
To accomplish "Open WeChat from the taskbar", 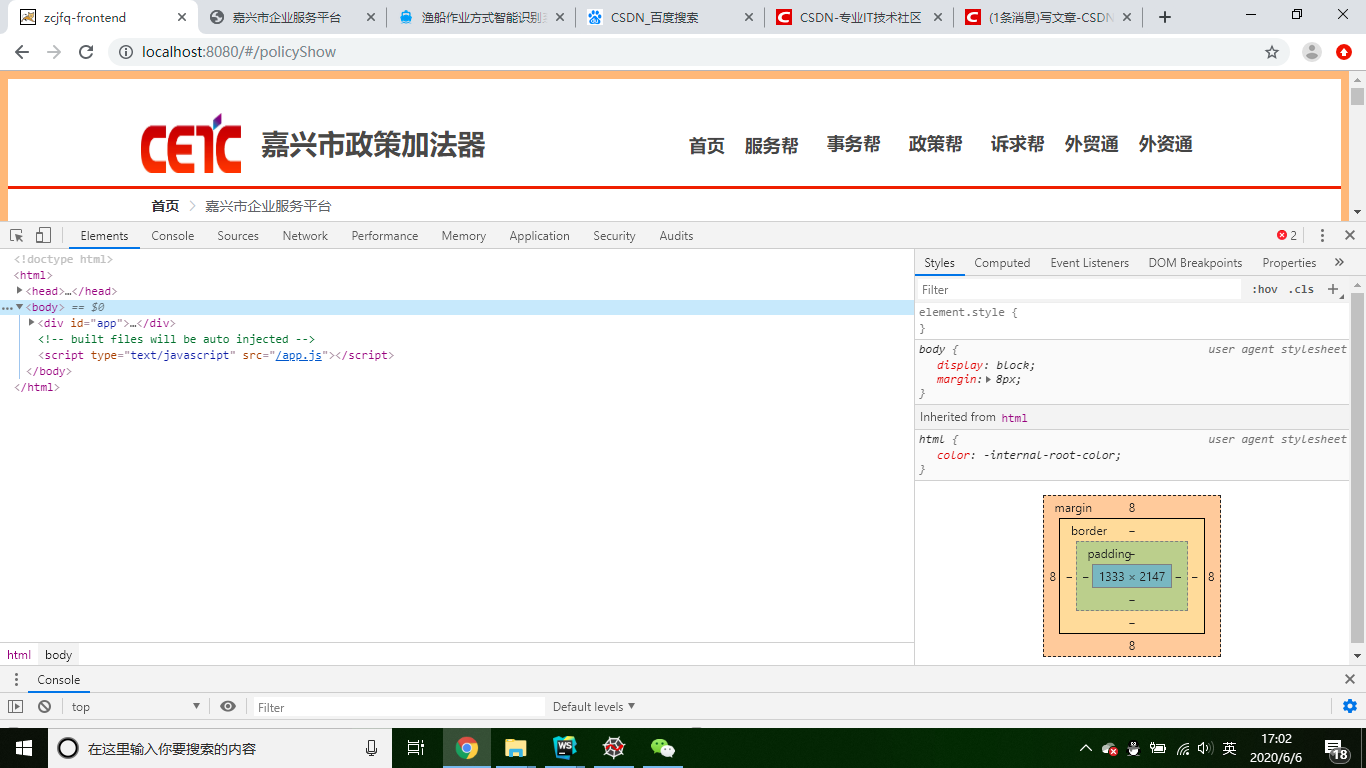I will click(x=662, y=747).
